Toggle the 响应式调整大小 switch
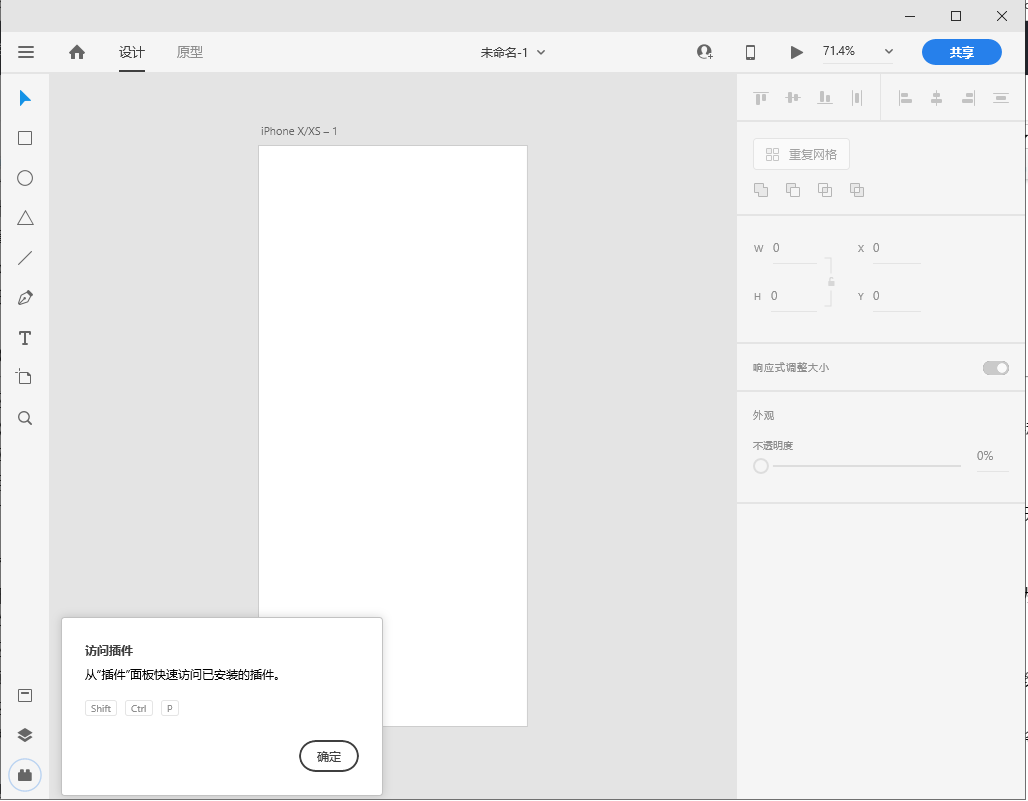 tap(995, 368)
